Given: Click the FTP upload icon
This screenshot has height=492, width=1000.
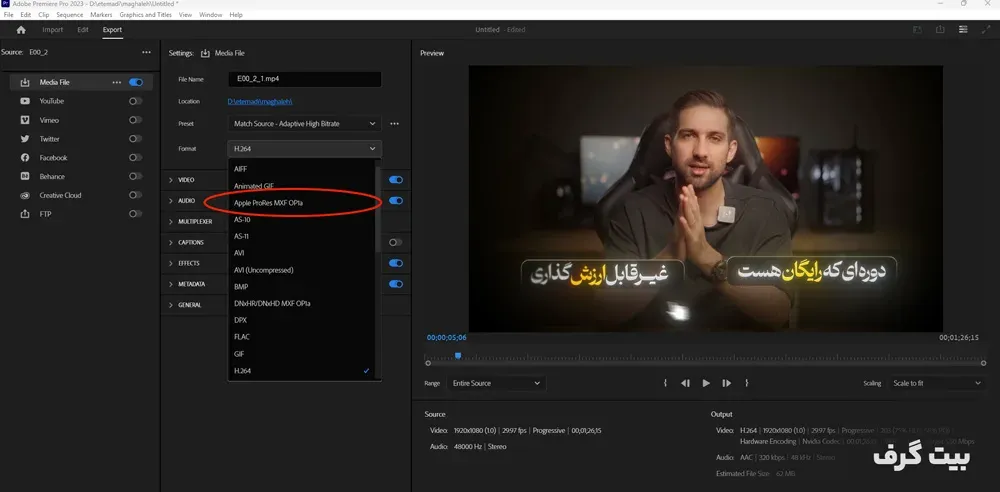Looking at the screenshot, I should pyautogui.click(x=25, y=214).
